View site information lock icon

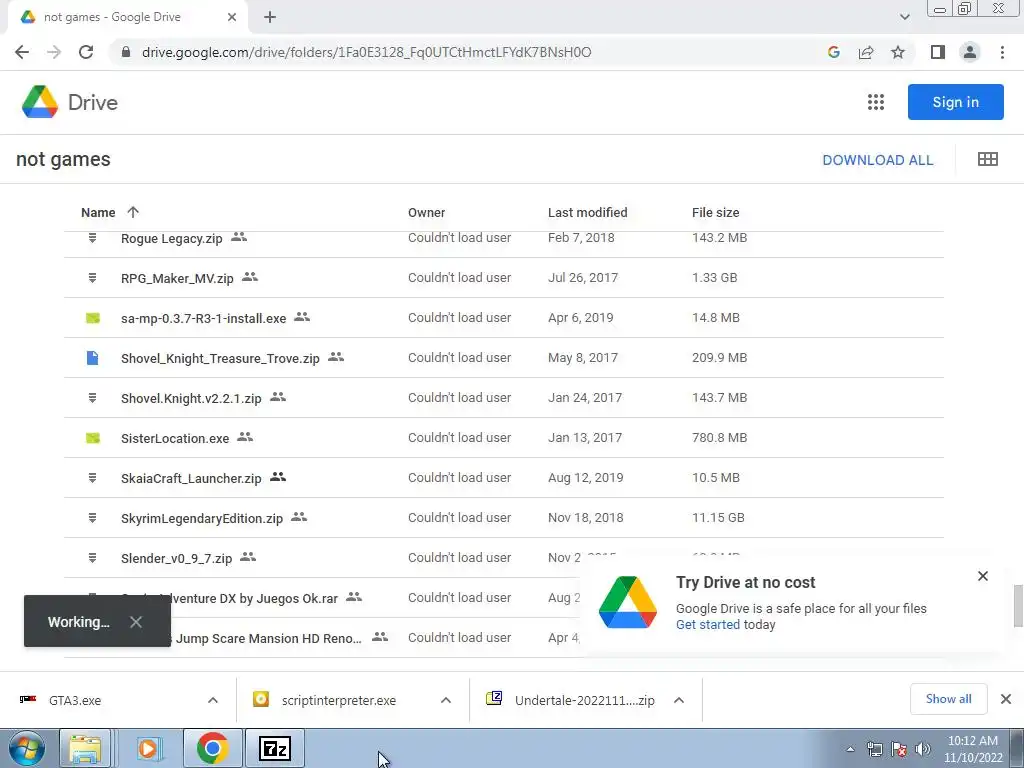[x=126, y=52]
